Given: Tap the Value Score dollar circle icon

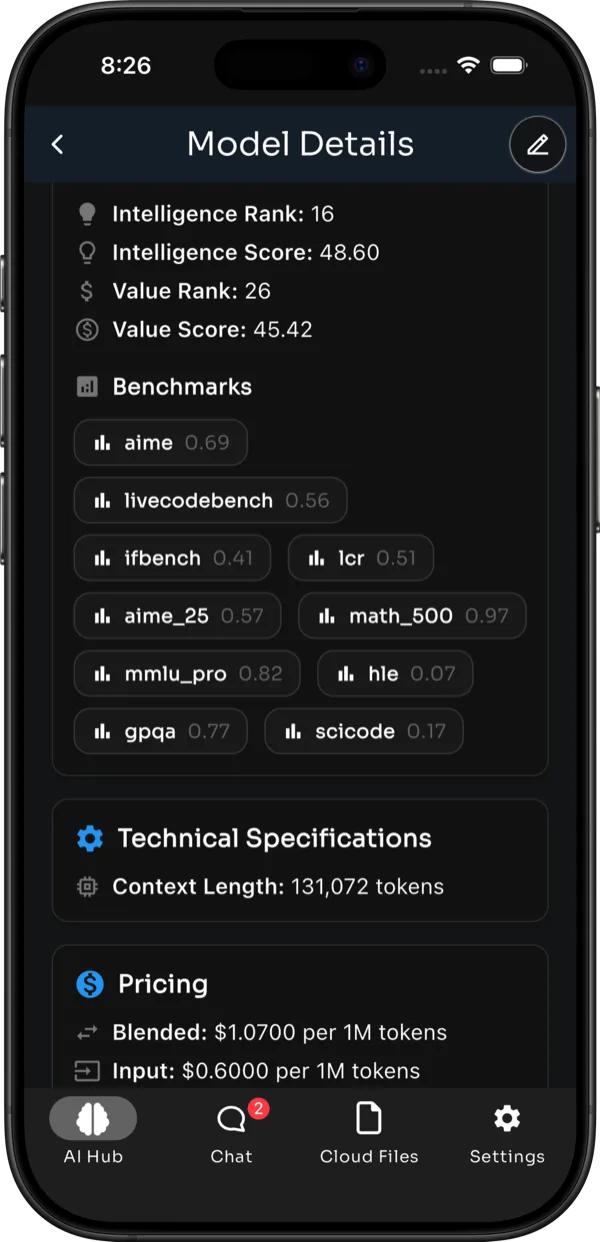Looking at the screenshot, I should click(x=87, y=330).
